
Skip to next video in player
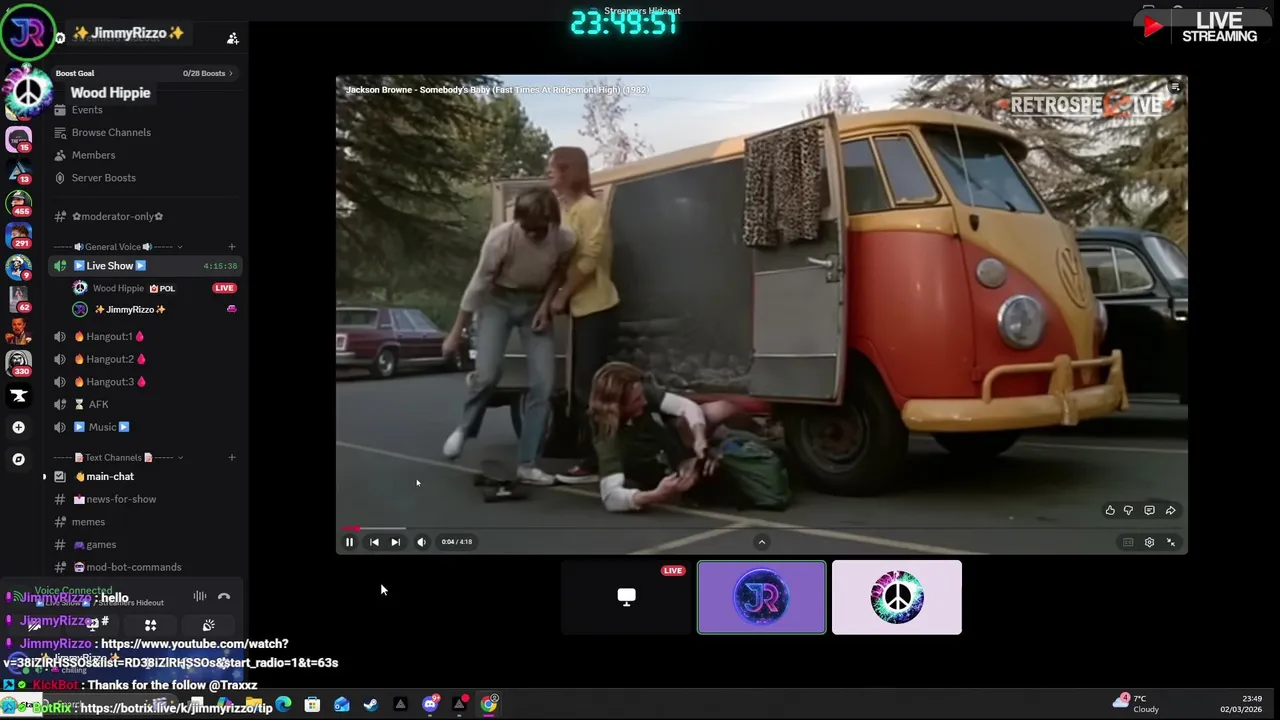[x=395, y=542]
